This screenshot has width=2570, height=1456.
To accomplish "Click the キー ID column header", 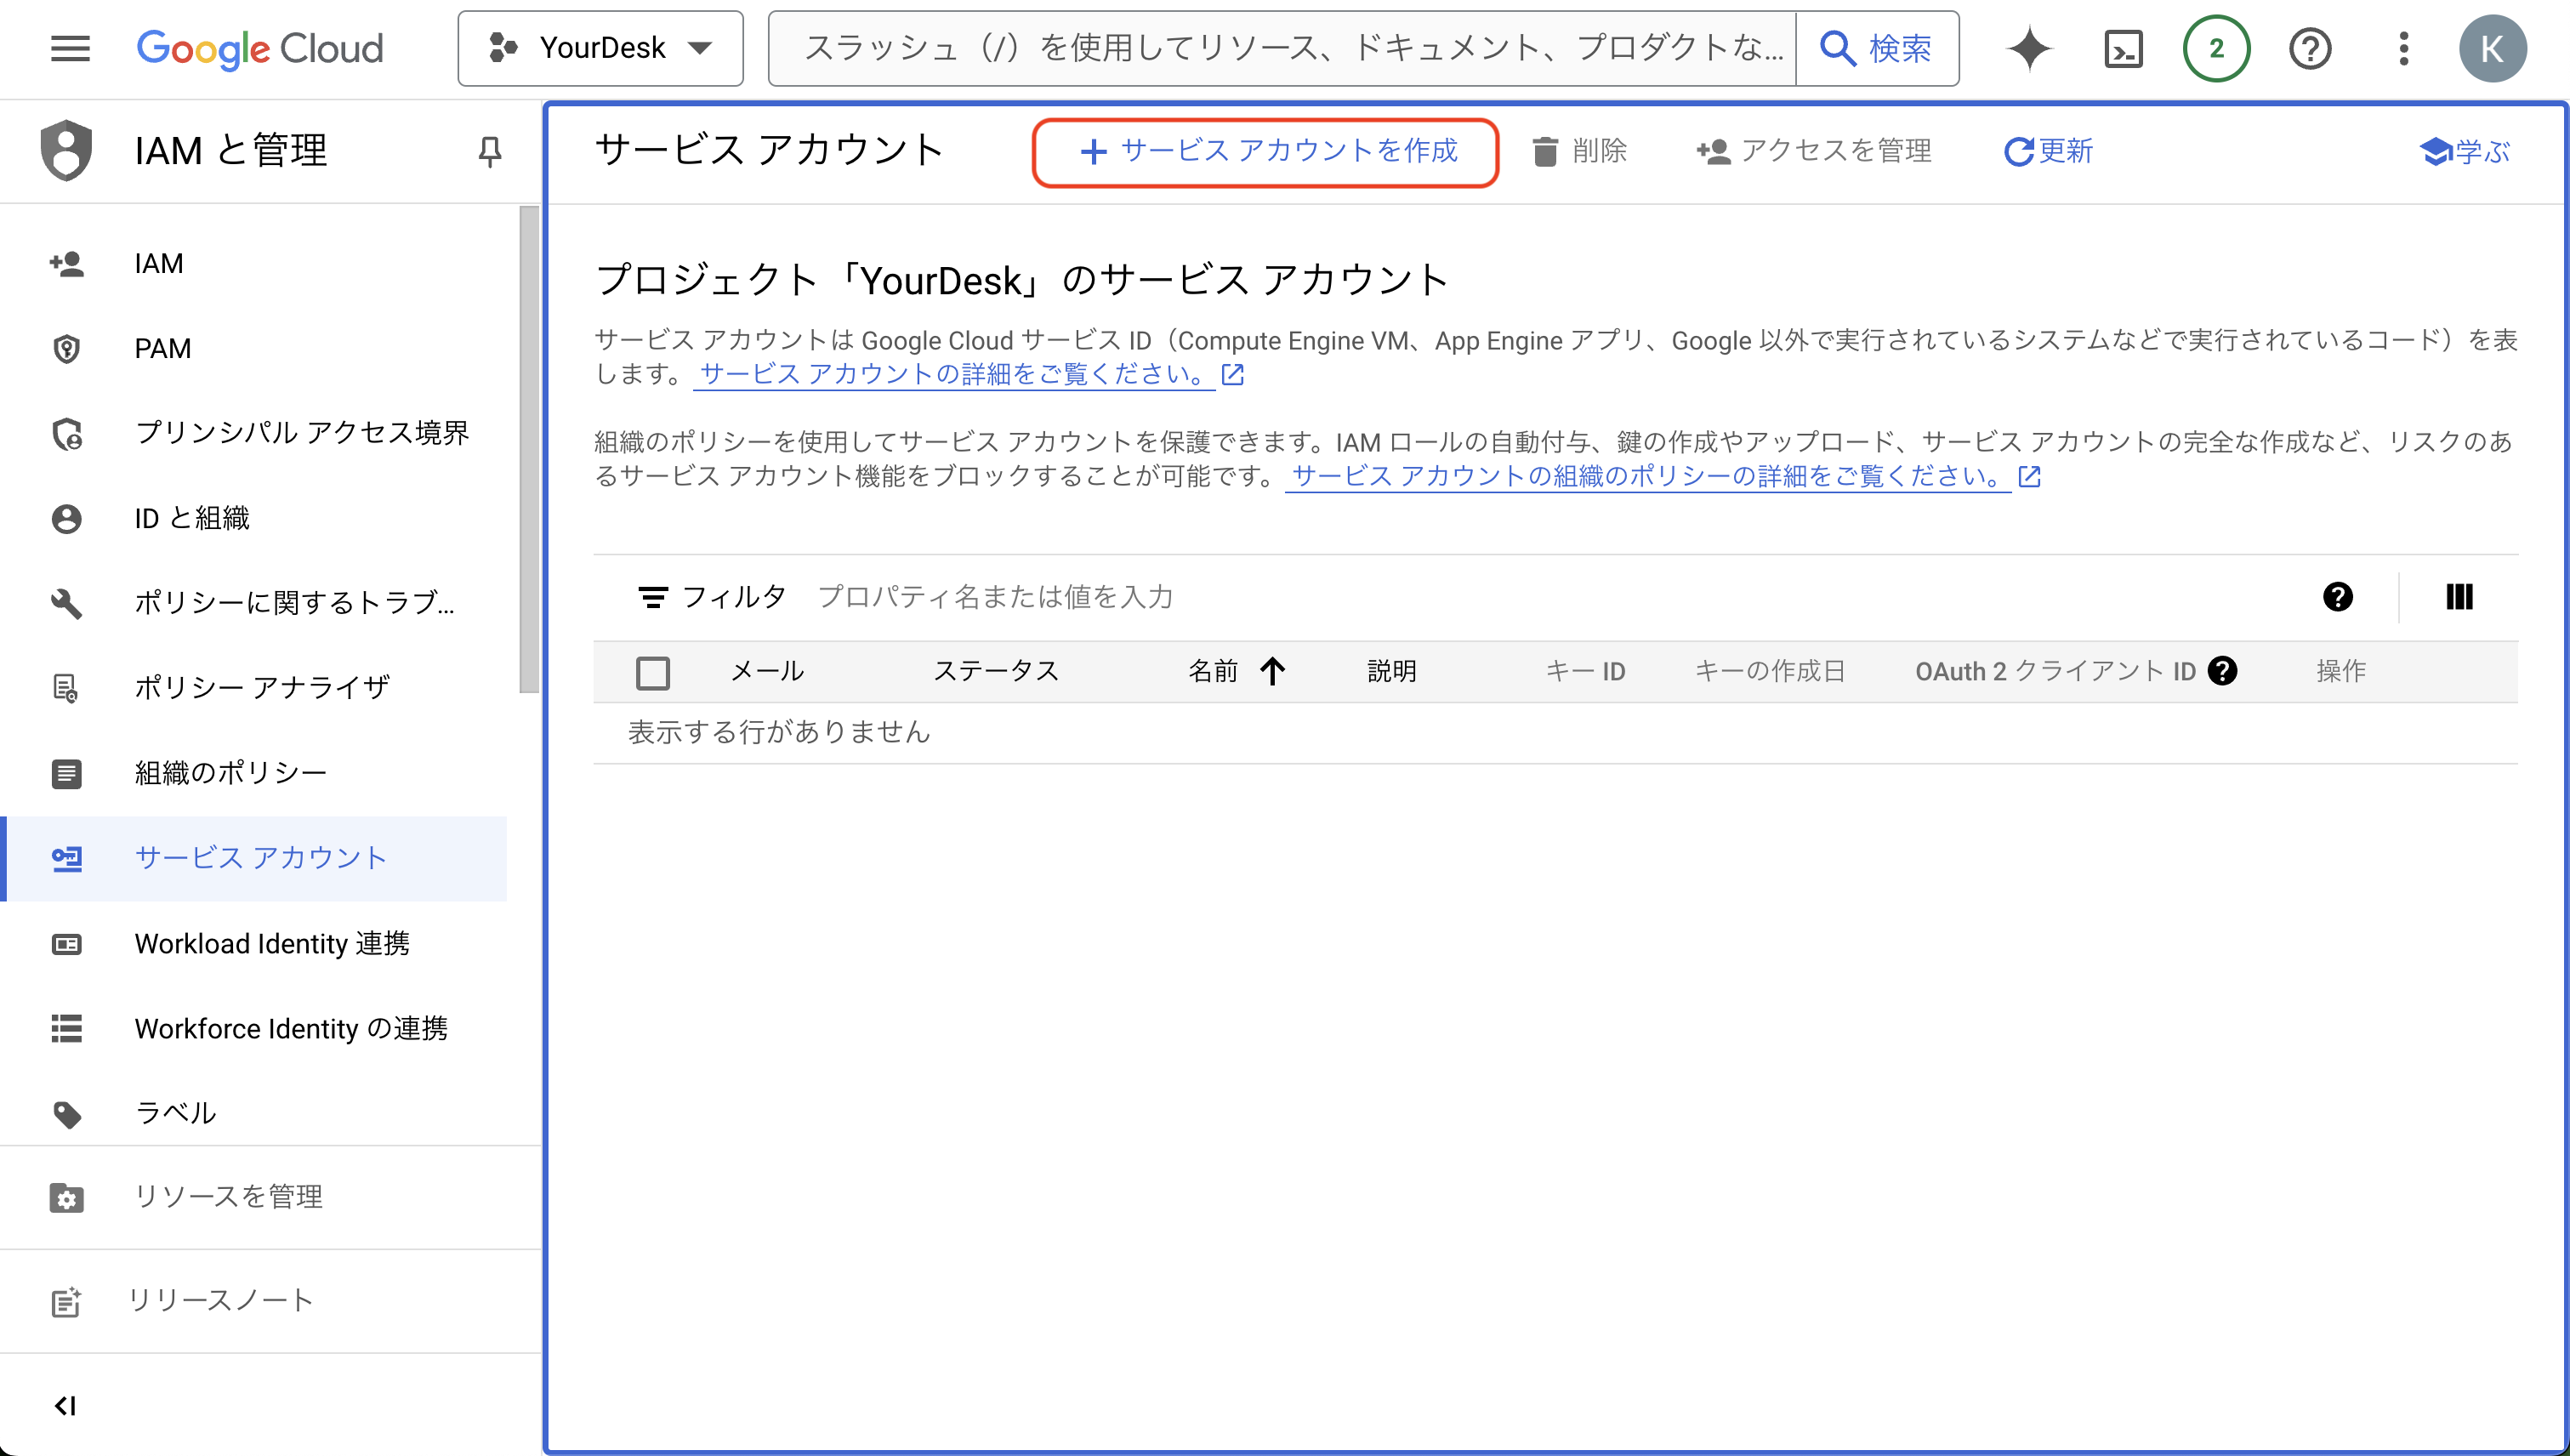I will point(1586,671).
